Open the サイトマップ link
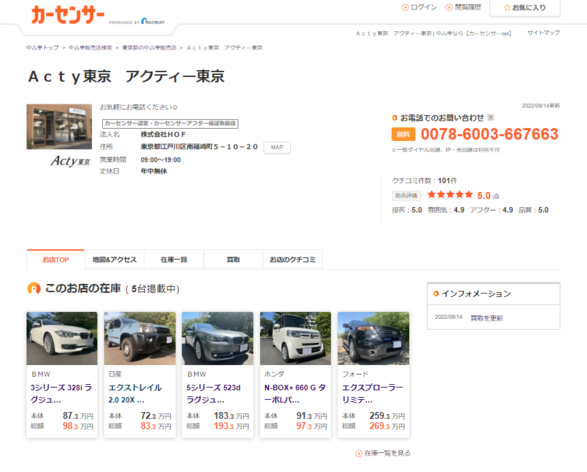This screenshot has width=587, height=472. pyautogui.click(x=544, y=33)
